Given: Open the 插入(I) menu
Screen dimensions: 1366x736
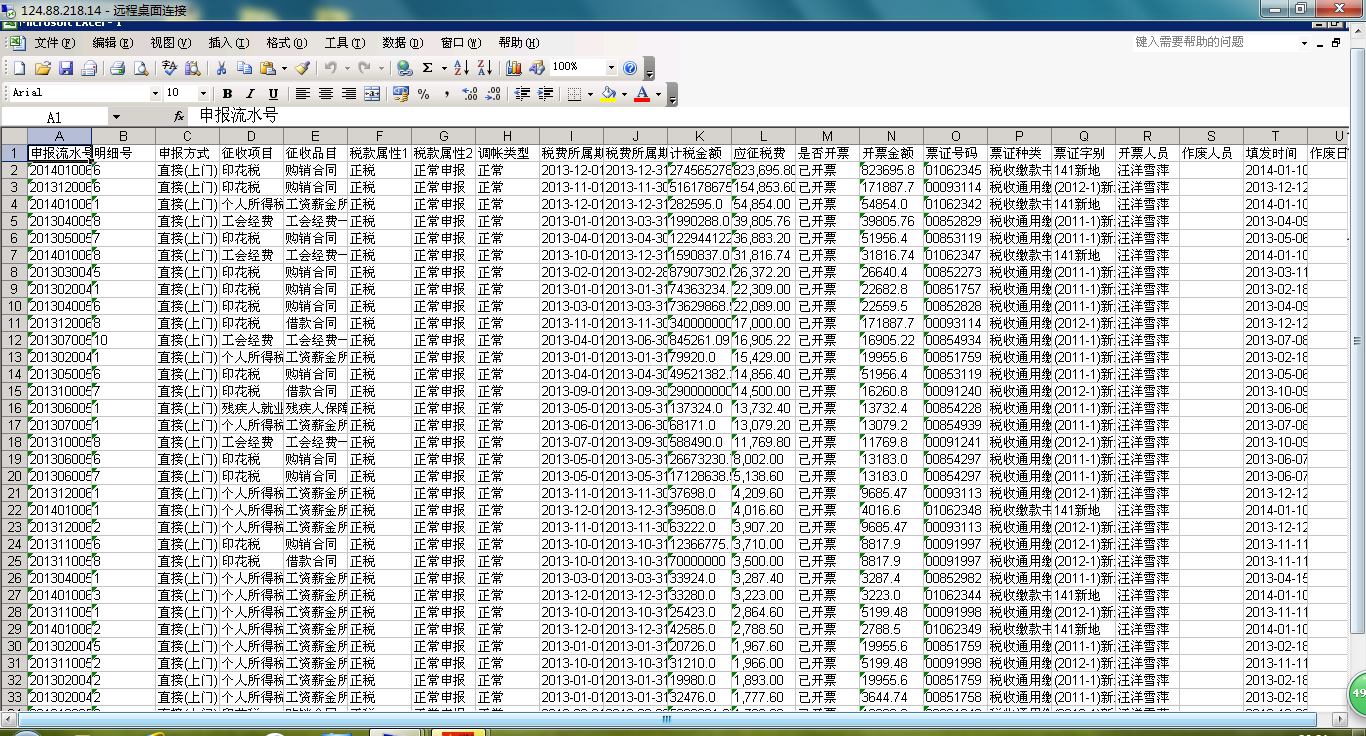Looking at the screenshot, I should pyautogui.click(x=229, y=43).
